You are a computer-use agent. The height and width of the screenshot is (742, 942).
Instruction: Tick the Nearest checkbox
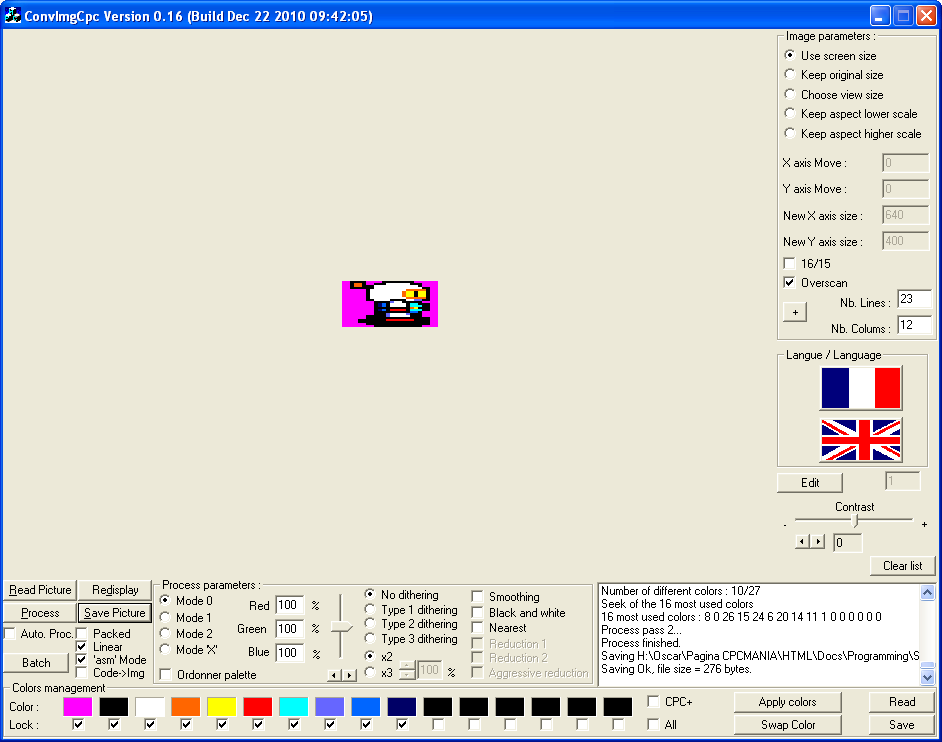[478, 628]
